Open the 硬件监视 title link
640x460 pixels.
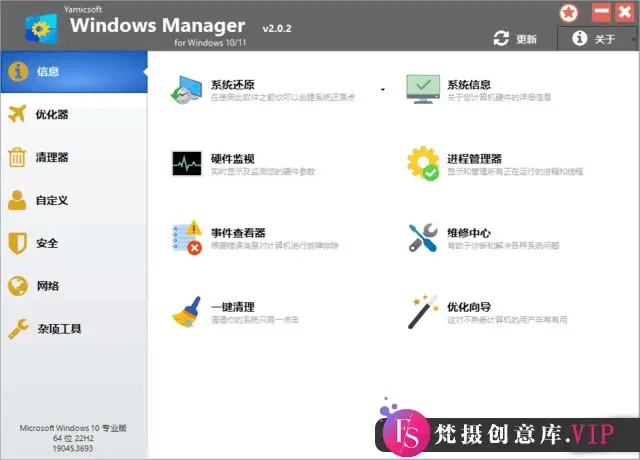[233, 158]
